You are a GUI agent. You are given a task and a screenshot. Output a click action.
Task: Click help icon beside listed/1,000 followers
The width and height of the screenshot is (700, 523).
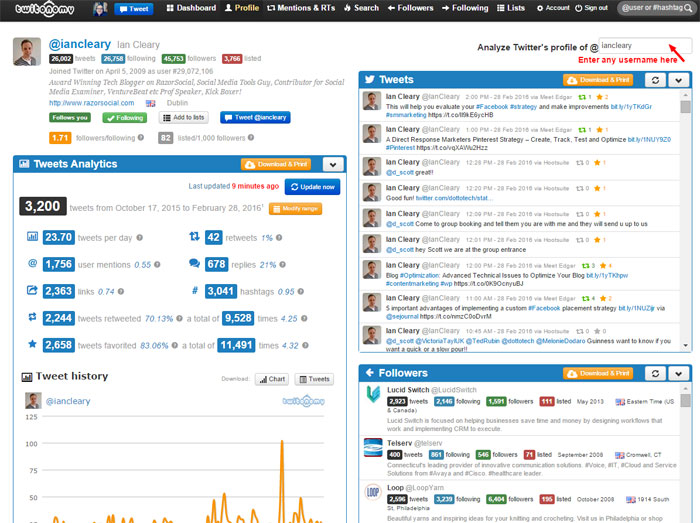point(251,137)
